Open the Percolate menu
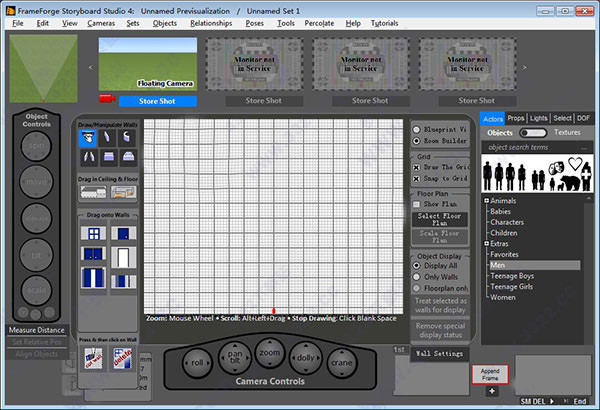The width and height of the screenshot is (600, 410). pos(319,23)
